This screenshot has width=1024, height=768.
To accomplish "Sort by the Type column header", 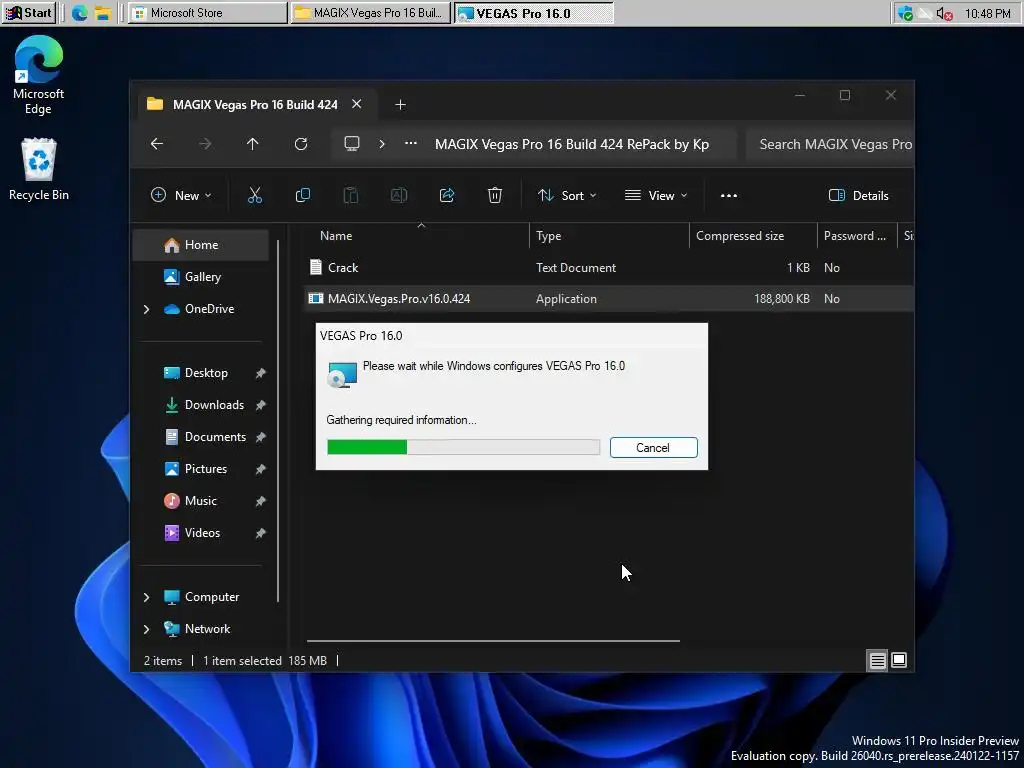I will 609,236.
